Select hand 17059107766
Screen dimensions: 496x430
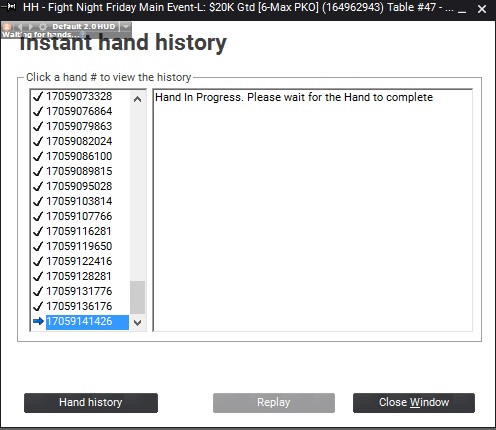(x=79, y=216)
